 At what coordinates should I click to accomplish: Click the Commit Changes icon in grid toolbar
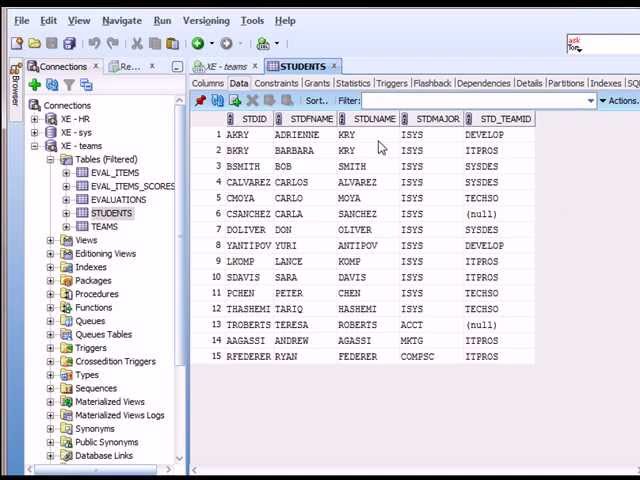pyautogui.click(x=269, y=100)
